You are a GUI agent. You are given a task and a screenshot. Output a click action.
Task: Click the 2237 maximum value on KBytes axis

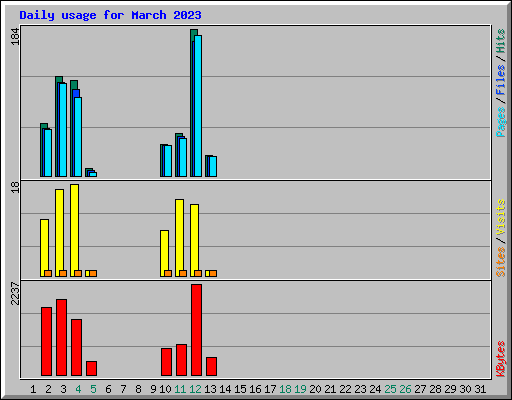(x=15, y=294)
